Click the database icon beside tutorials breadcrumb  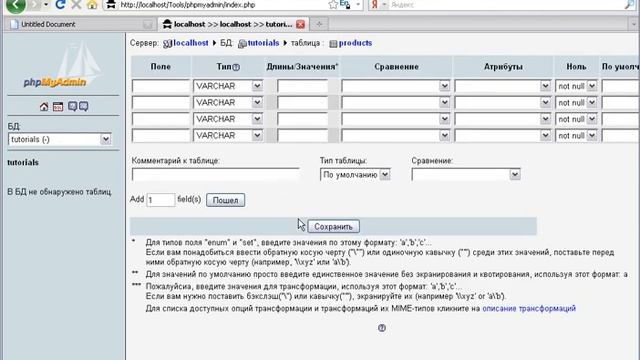[x=242, y=44]
